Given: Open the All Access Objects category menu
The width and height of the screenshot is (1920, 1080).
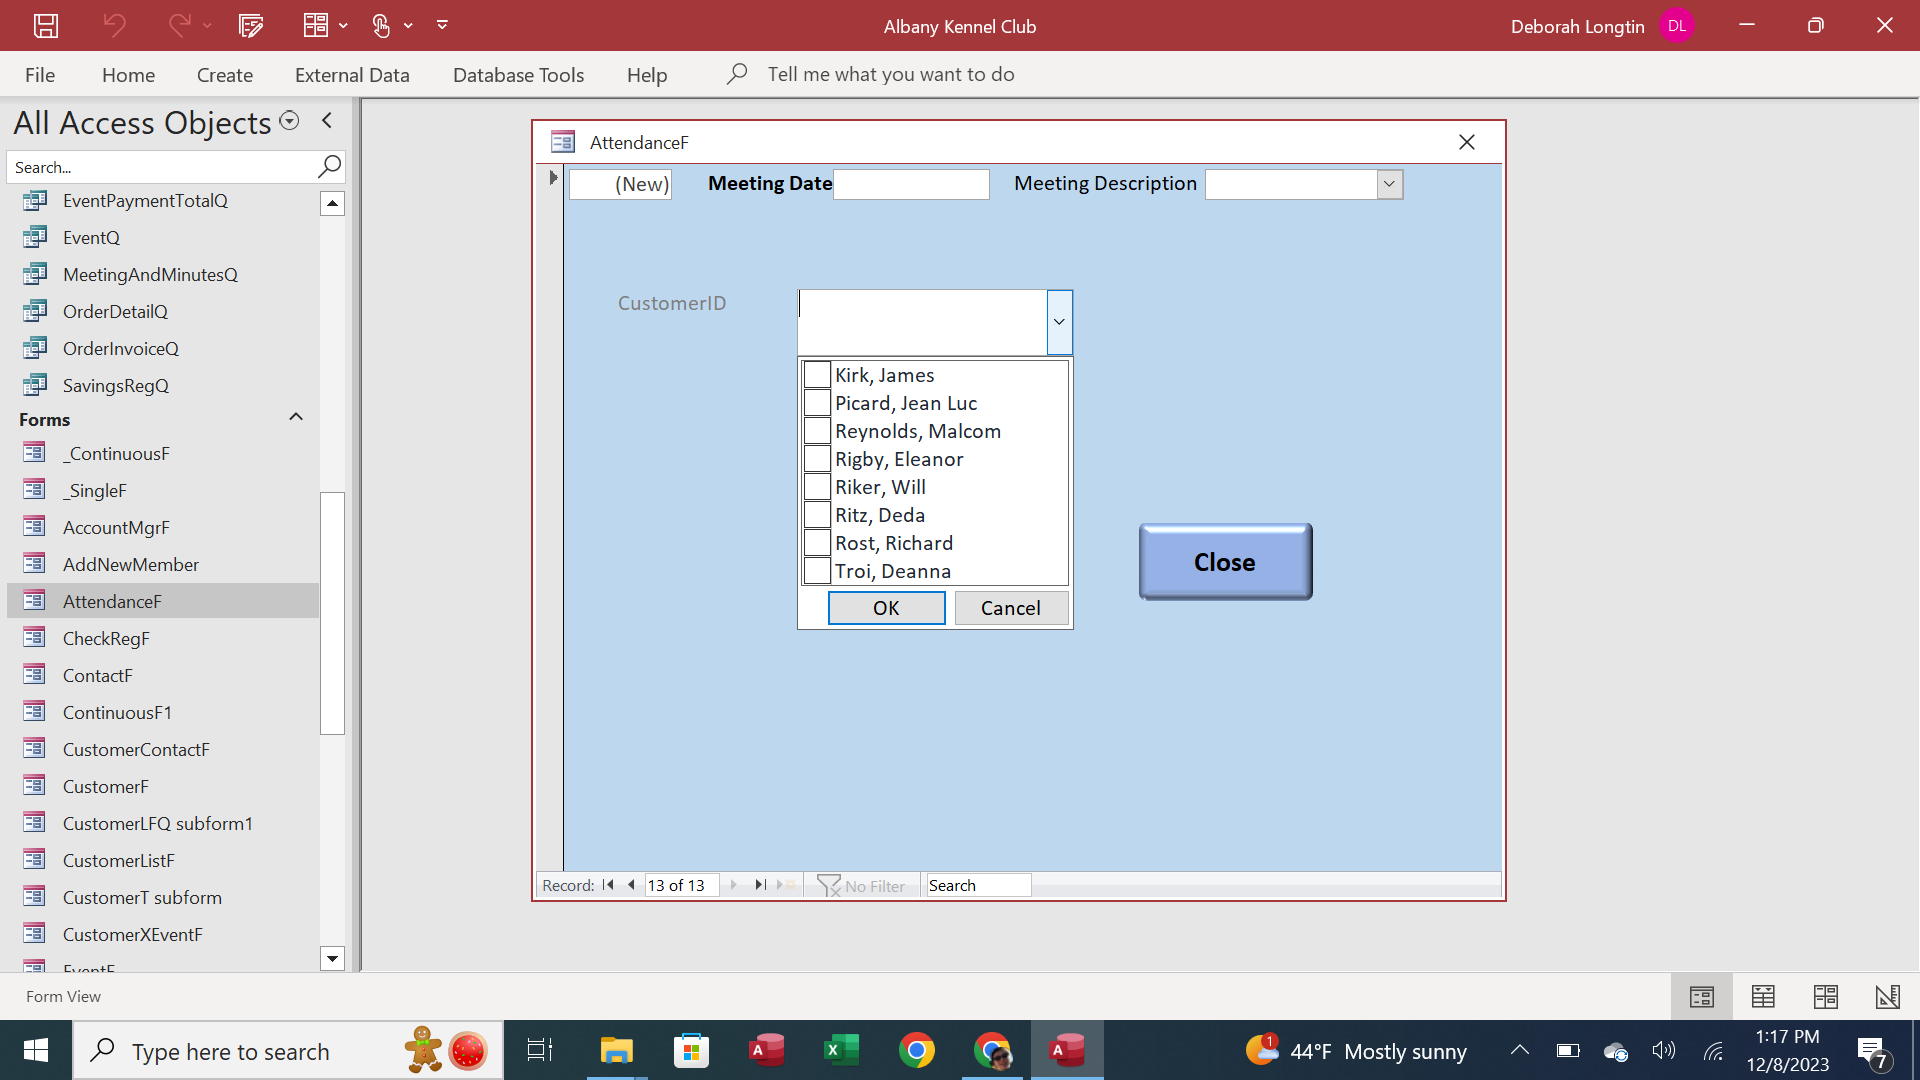Looking at the screenshot, I should (289, 121).
